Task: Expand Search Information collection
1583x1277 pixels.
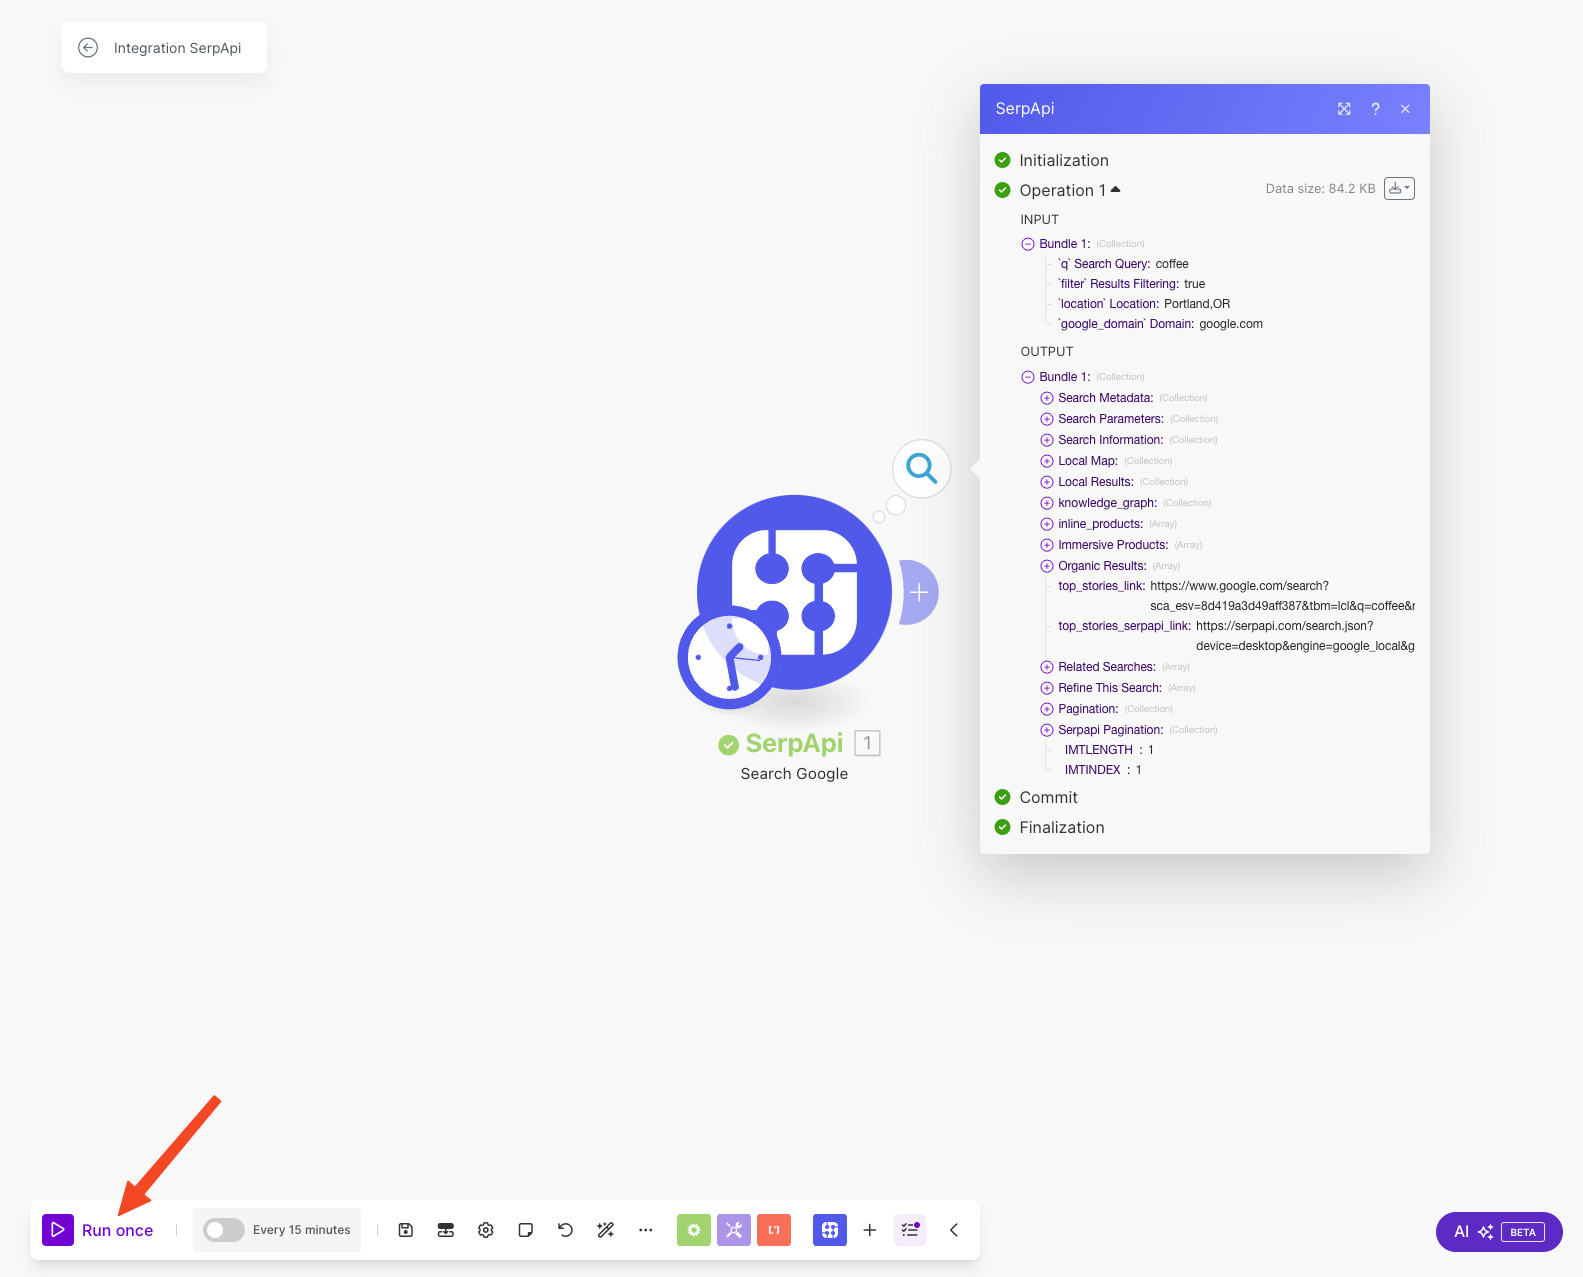Action: 1047,440
